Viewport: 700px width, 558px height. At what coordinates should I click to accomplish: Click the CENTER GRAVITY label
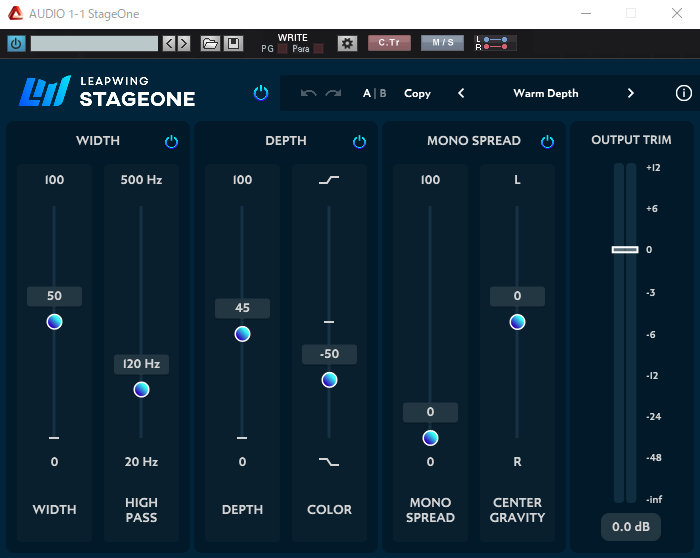[517, 510]
